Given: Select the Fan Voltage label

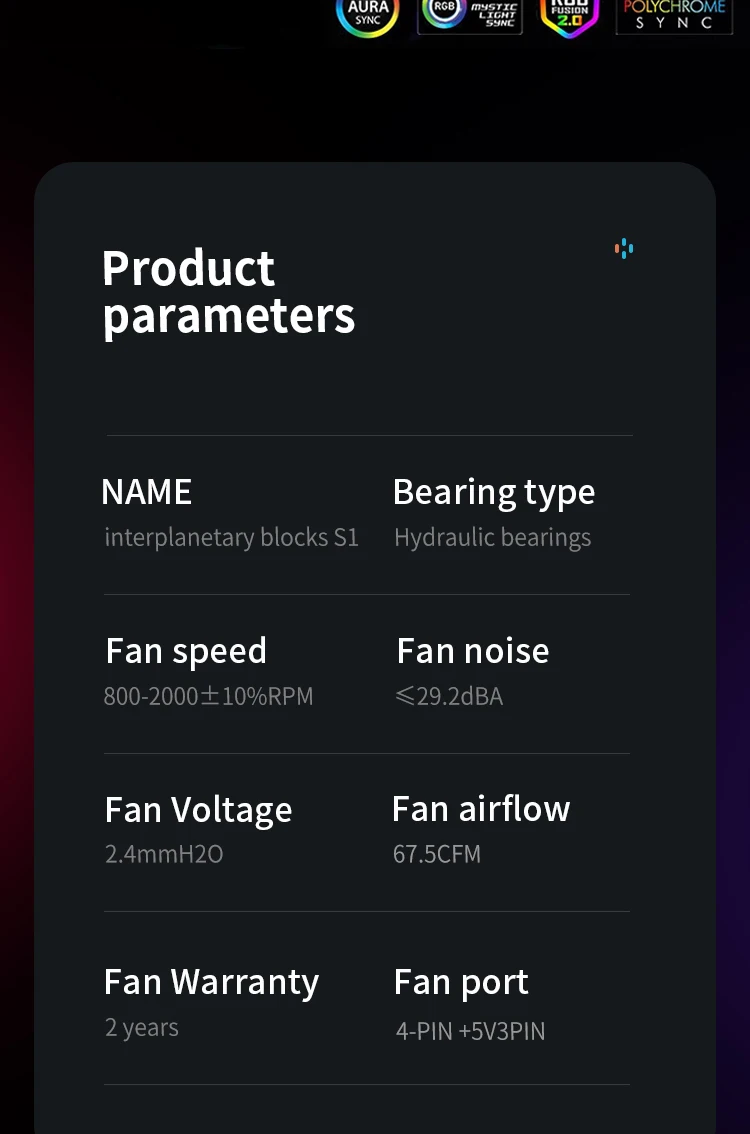Looking at the screenshot, I should point(198,811).
